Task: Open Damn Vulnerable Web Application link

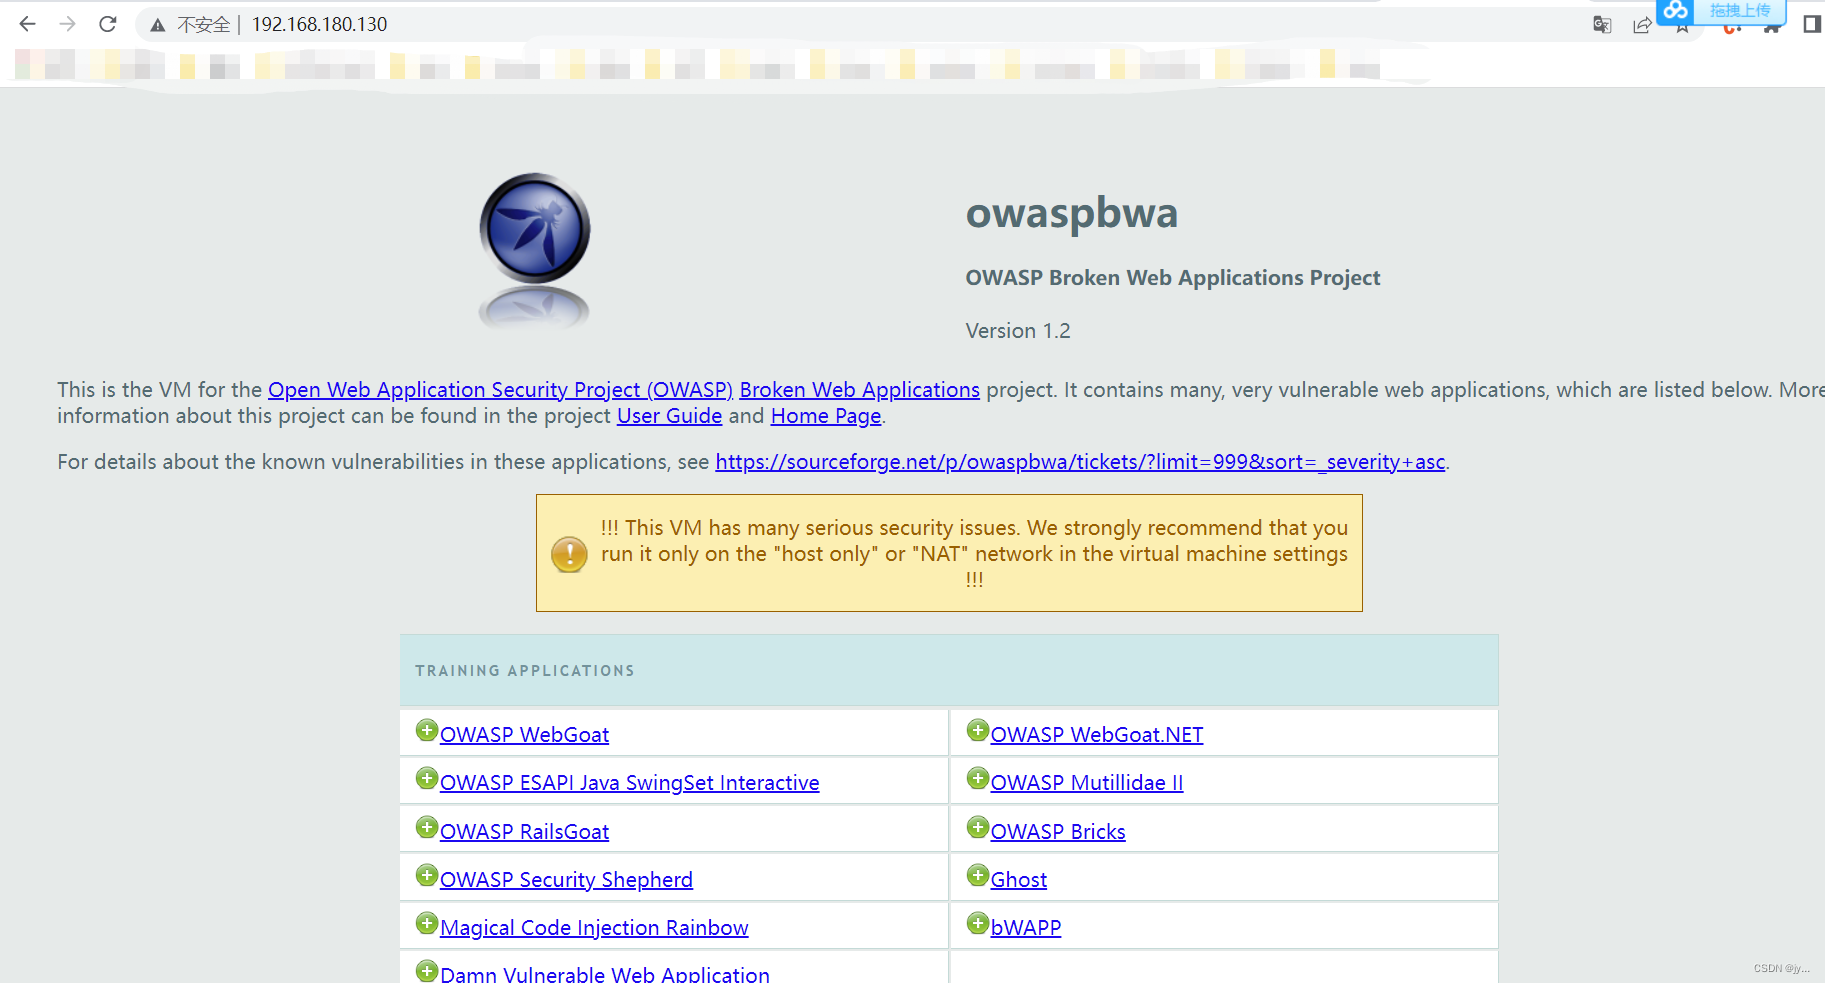Action: (605, 974)
